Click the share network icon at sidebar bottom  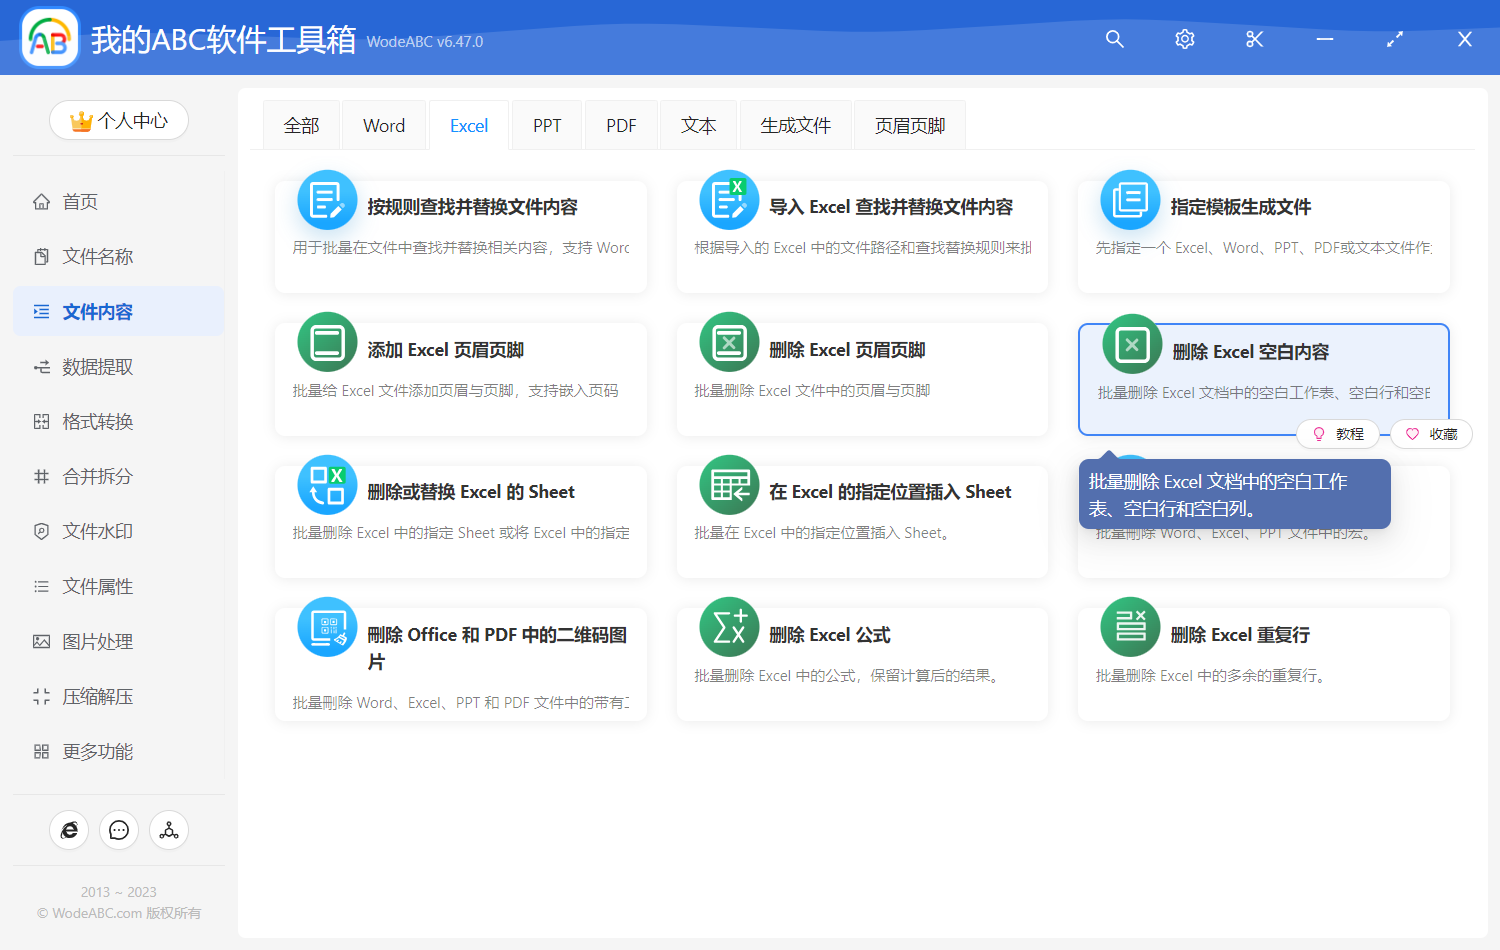point(169,830)
